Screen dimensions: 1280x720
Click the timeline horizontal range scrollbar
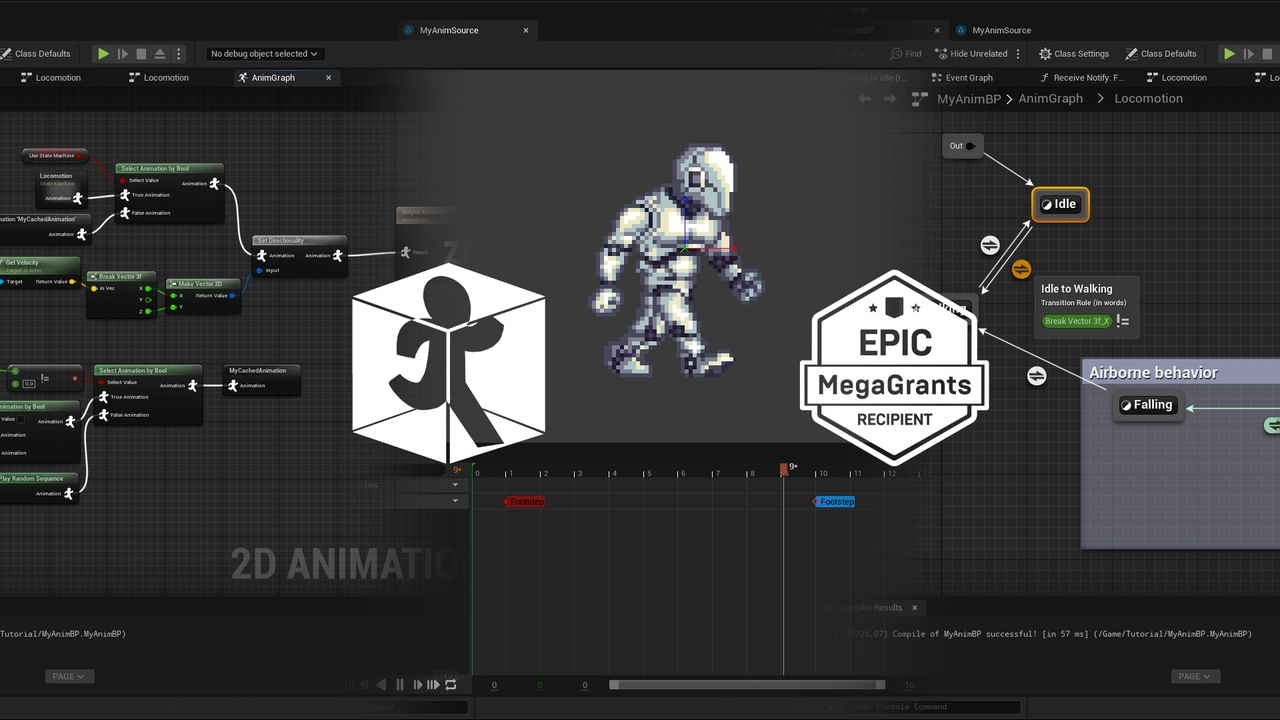coord(747,685)
